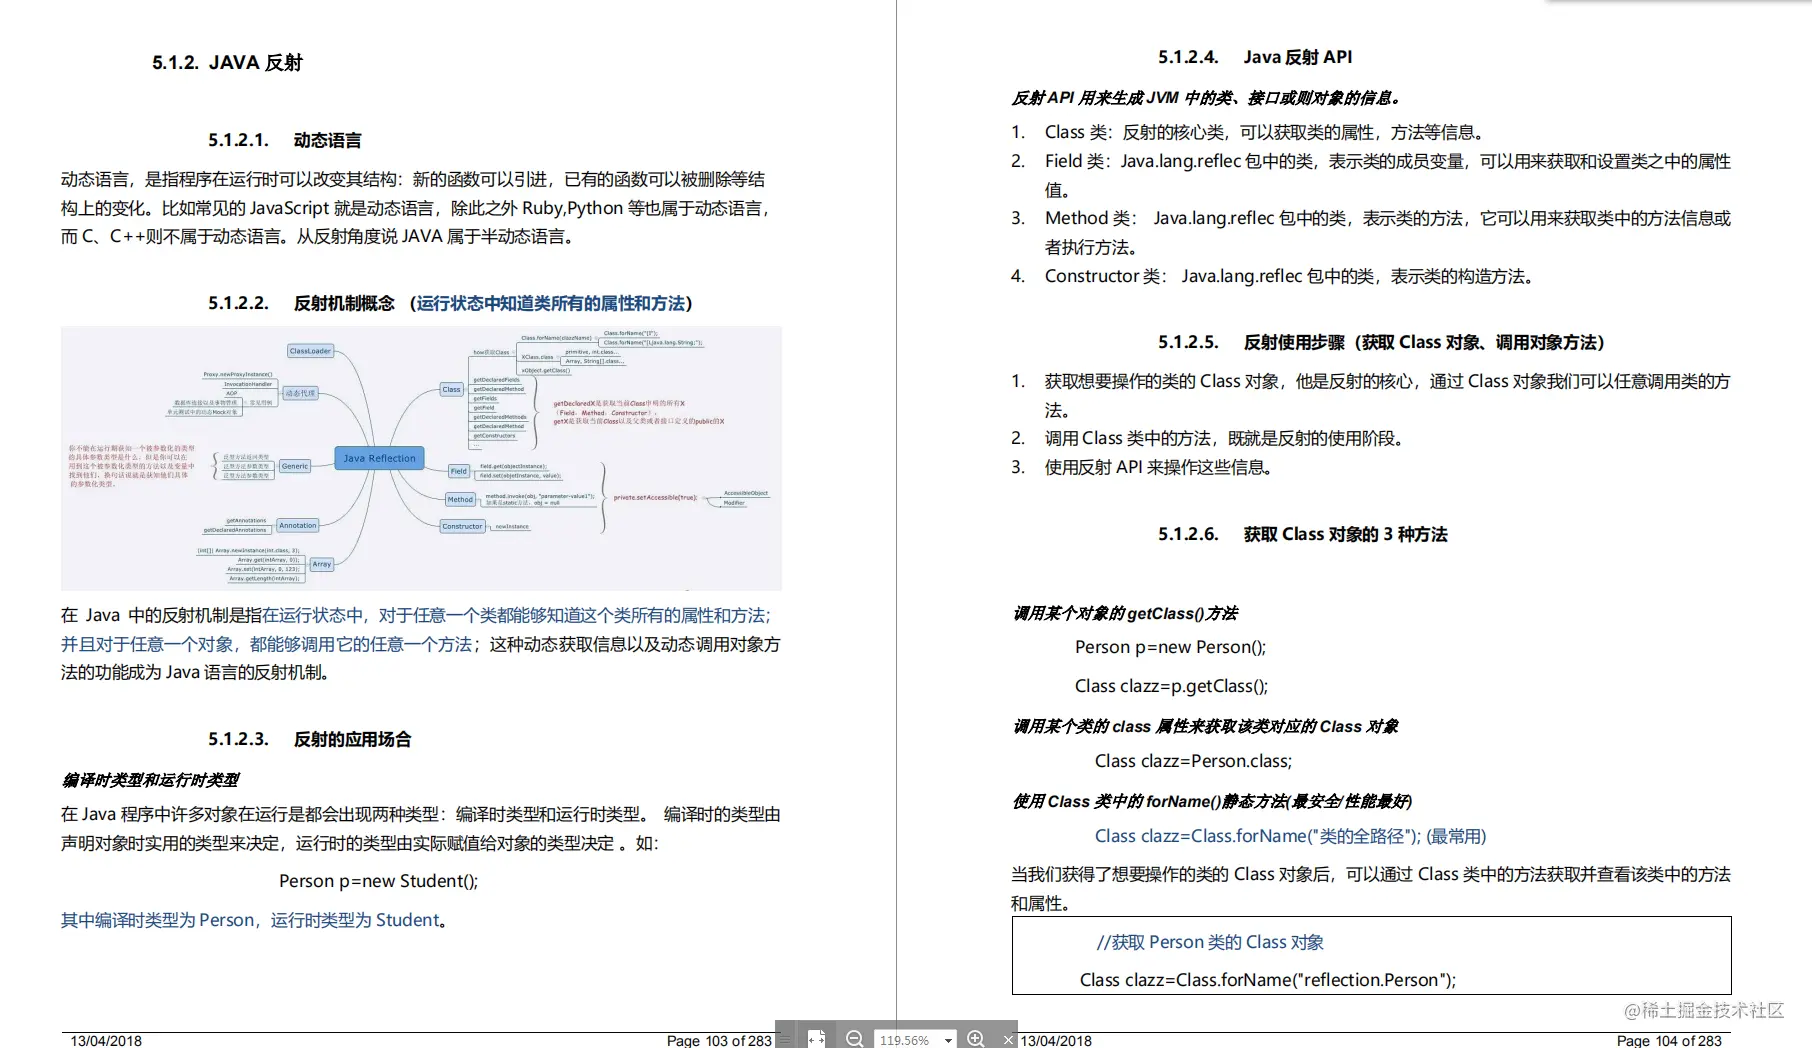This screenshot has width=1812, height=1048.
Task: Open the zoom percentage dropdown arrow
Action: click(948, 1040)
